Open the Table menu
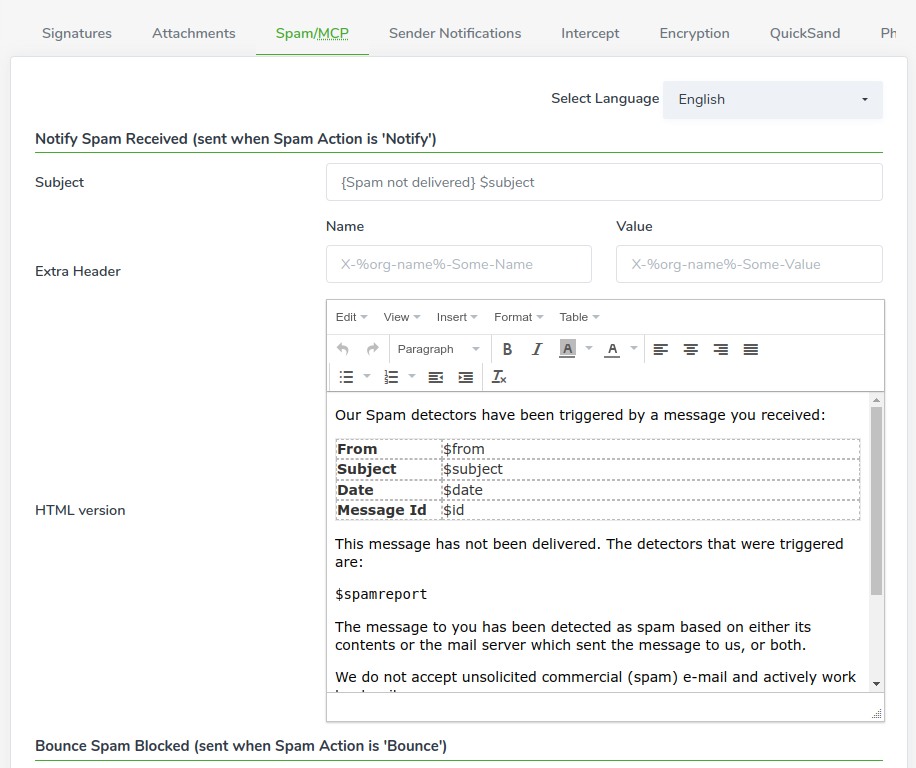This screenshot has width=916, height=768. 579,317
